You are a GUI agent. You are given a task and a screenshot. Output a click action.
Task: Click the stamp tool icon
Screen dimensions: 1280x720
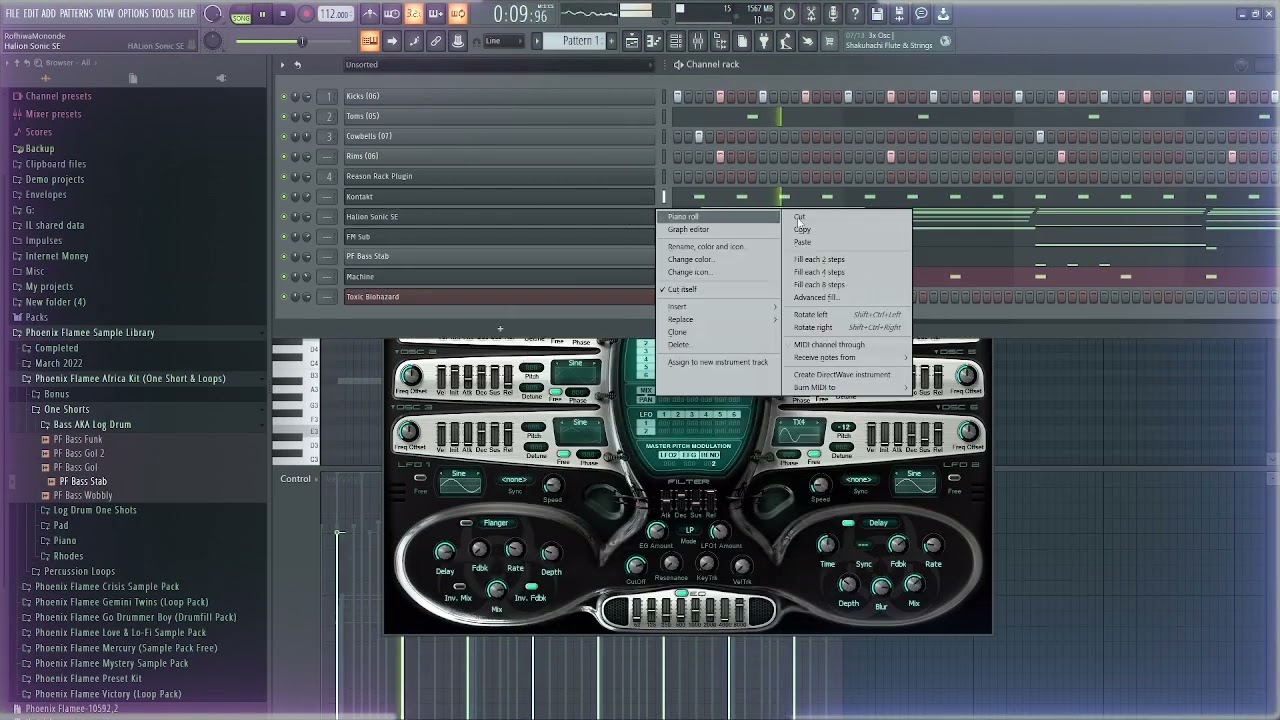(x=458, y=41)
